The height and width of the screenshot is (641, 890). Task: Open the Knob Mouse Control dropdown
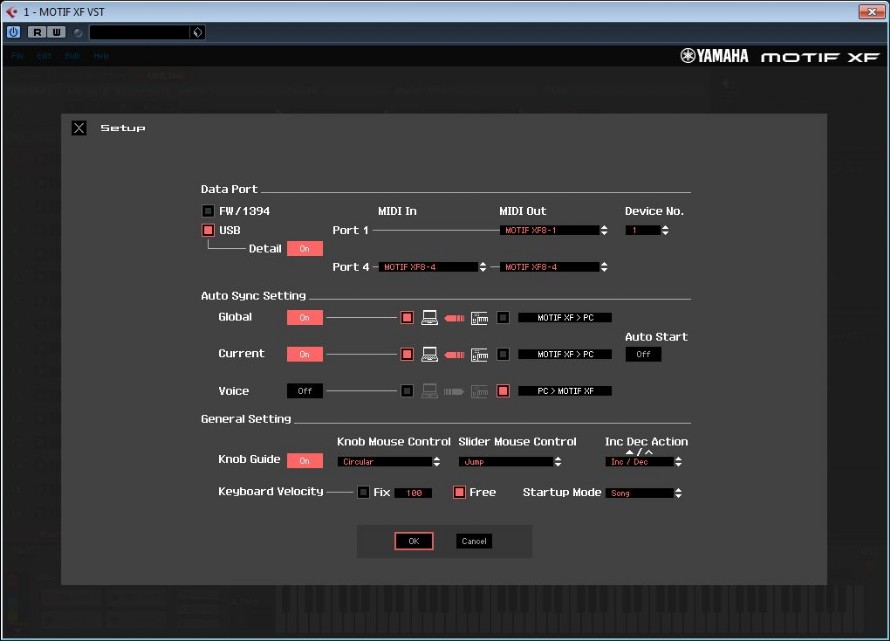(x=389, y=462)
